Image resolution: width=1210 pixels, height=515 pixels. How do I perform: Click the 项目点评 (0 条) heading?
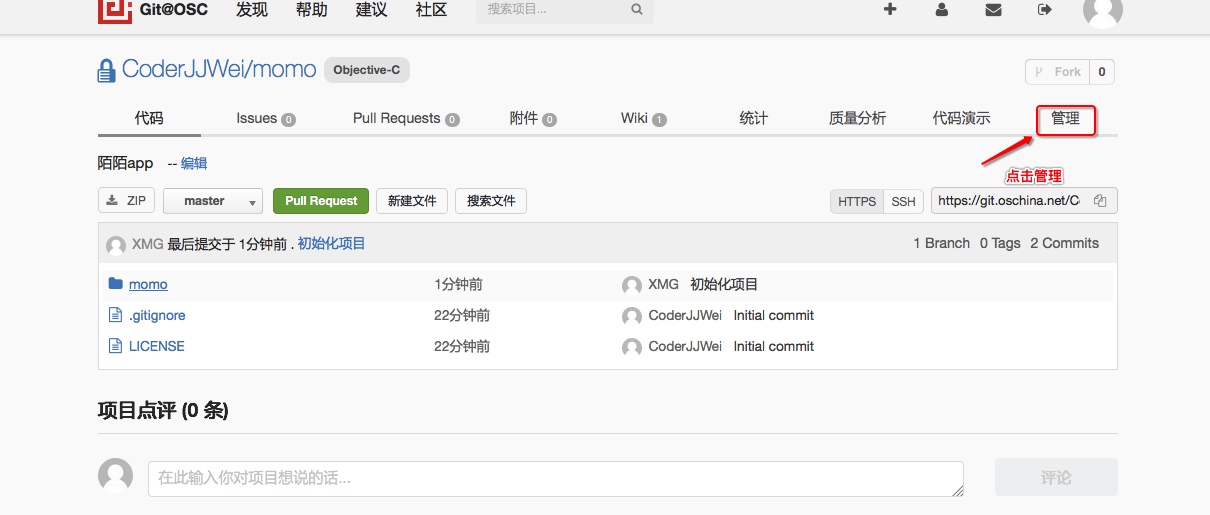point(163,410)
